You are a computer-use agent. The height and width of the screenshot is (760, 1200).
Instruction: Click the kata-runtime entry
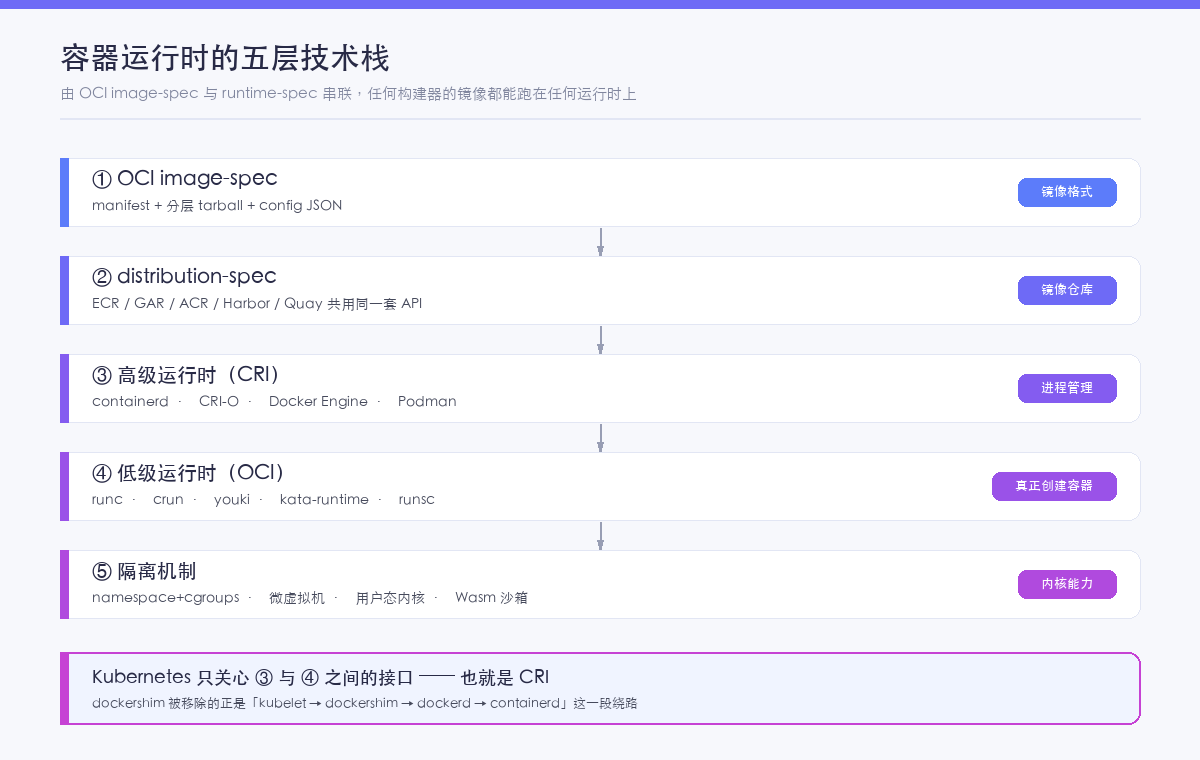pos(324,499)
